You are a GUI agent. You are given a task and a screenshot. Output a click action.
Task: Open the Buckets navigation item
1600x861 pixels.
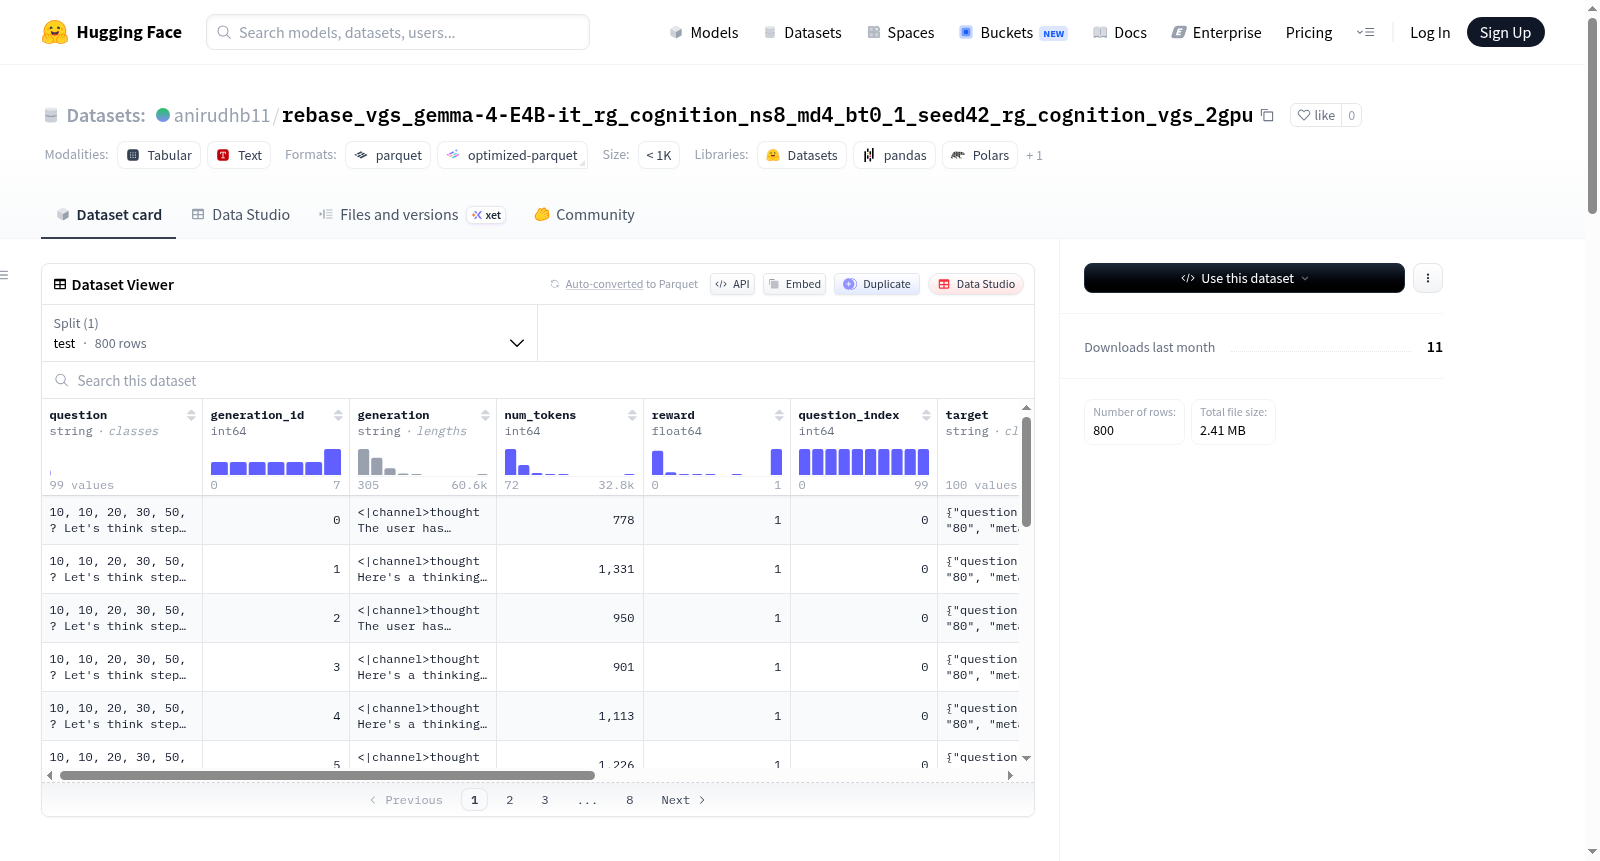(x=1013, y=32)
